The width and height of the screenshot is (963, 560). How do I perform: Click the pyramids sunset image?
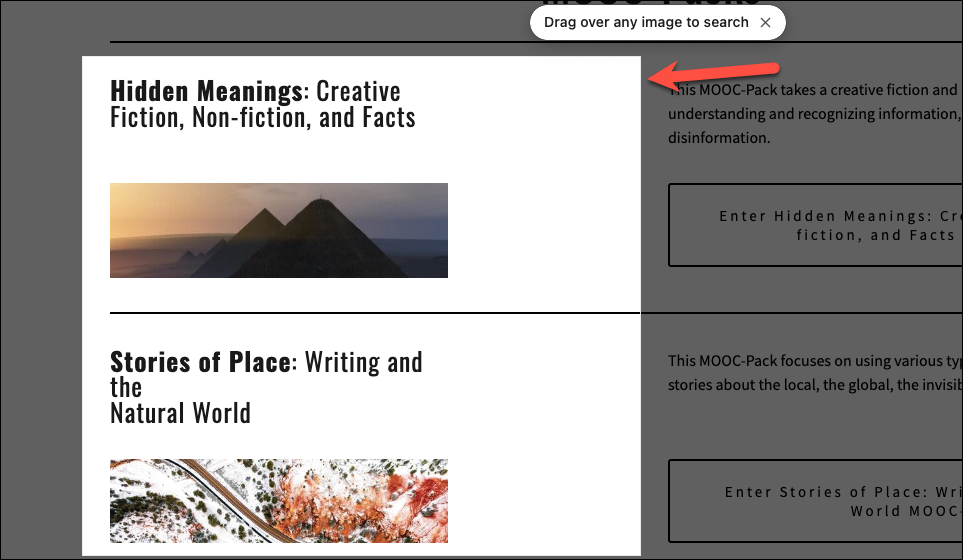tap(279, 230)
